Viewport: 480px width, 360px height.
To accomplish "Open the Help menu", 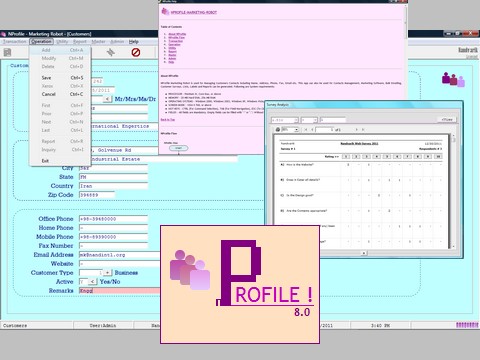I will click(x=134, y=42).
